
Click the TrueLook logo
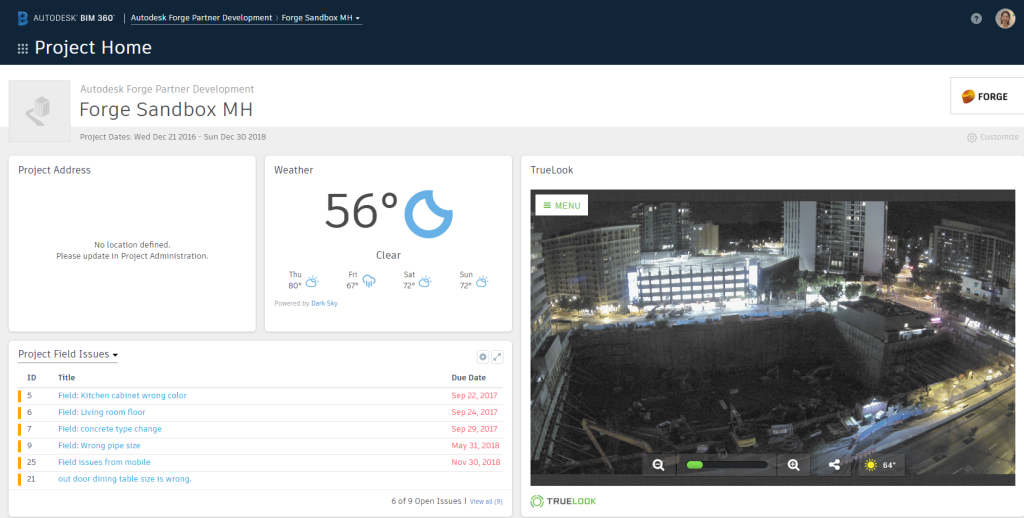563,501
